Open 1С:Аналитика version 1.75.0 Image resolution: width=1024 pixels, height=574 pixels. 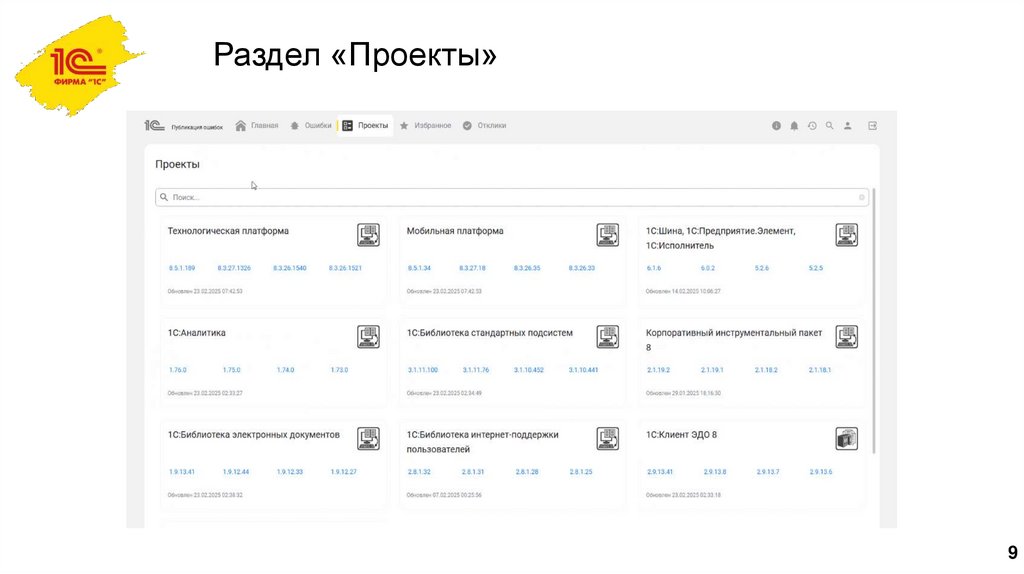click(x=231, y=370)
